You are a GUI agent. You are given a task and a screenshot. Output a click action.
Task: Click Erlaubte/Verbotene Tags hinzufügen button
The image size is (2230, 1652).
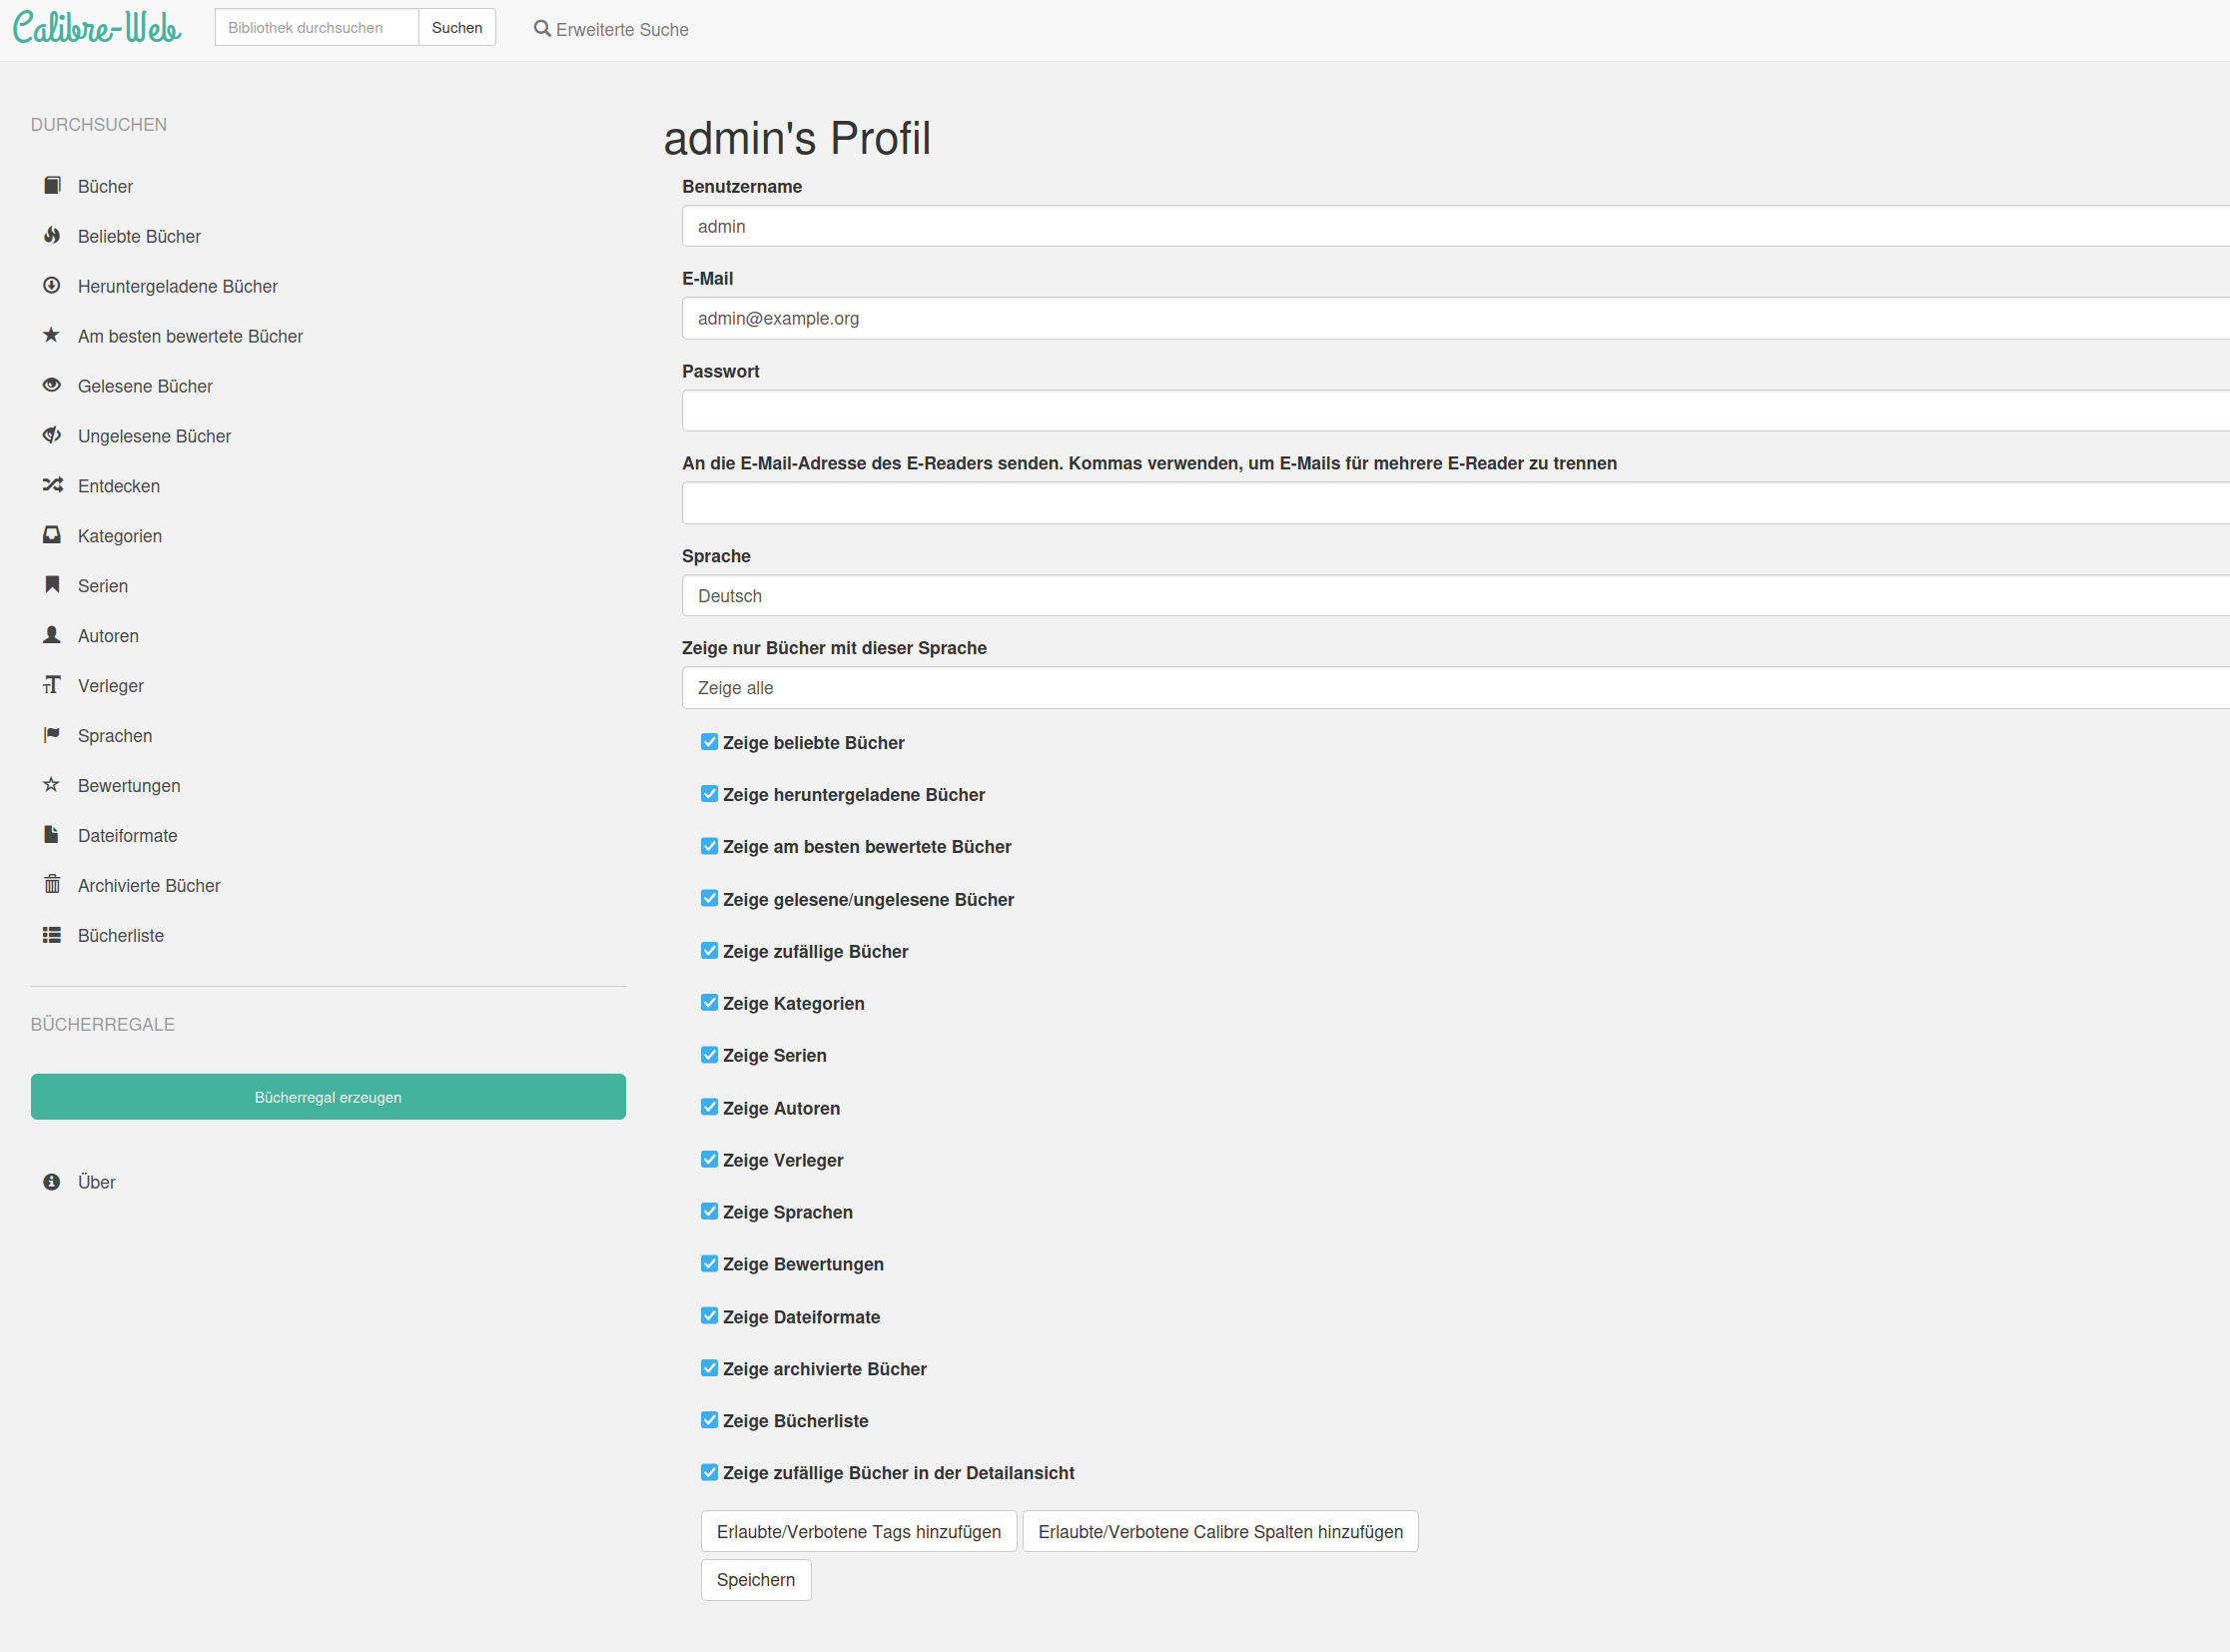[x=858, y=1532]
